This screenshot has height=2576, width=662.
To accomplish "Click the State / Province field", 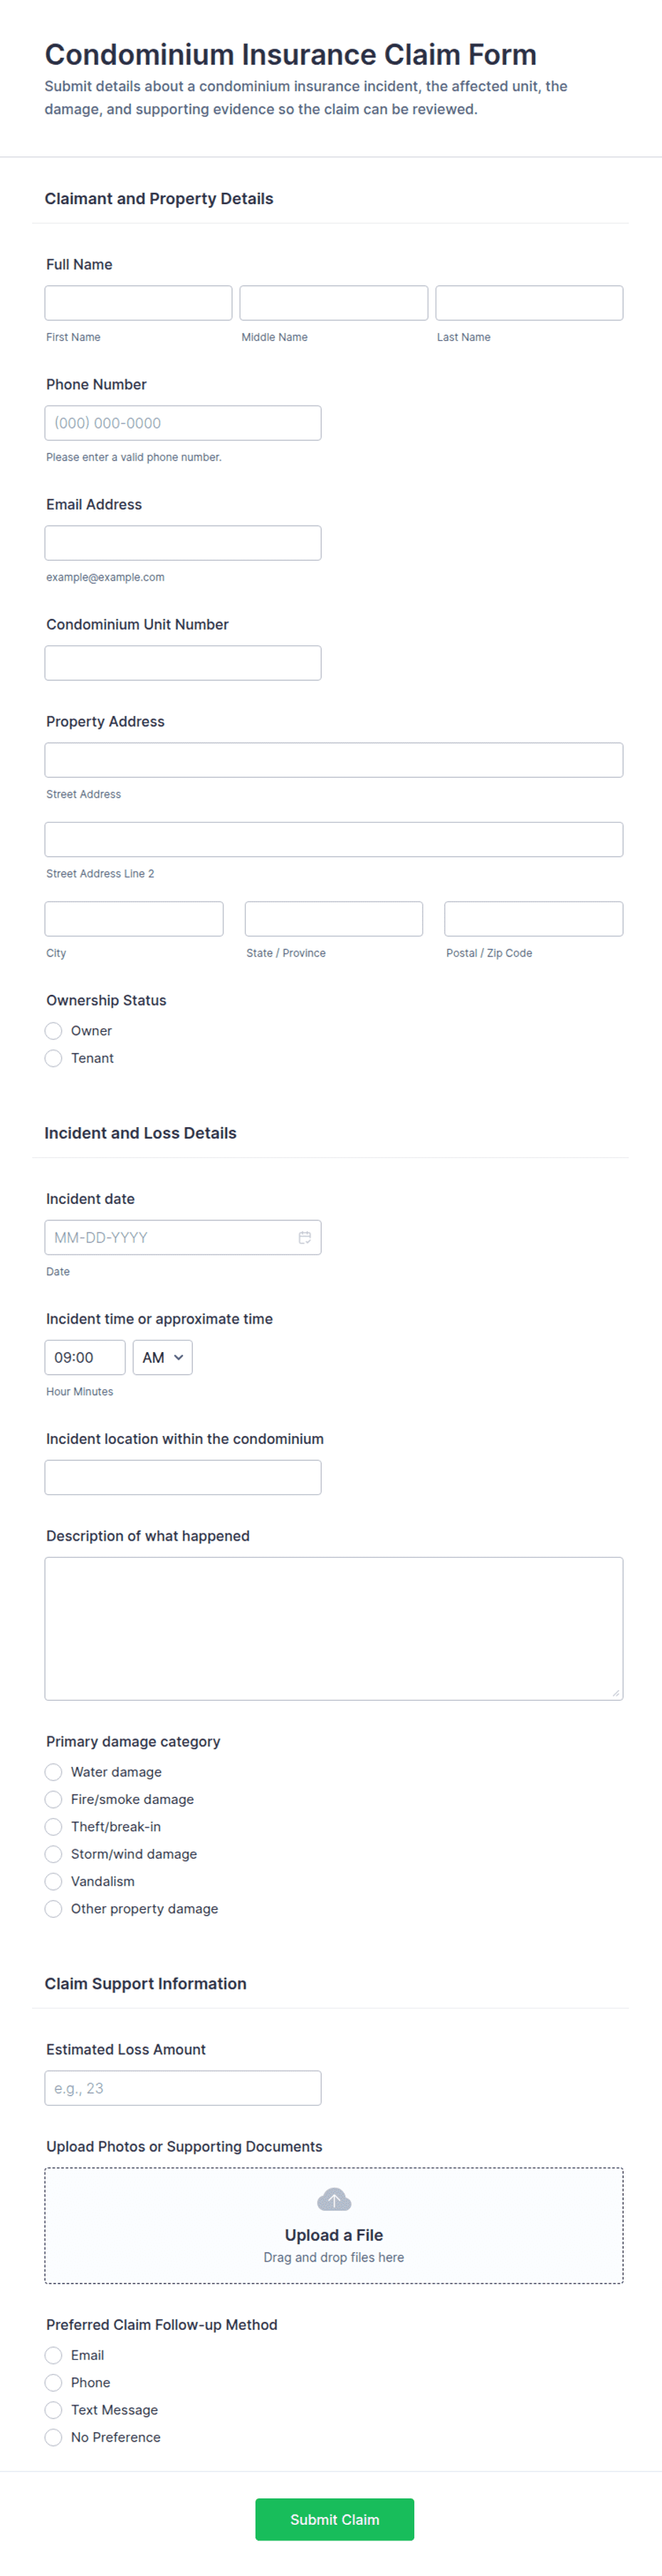I will coord(333,919).
